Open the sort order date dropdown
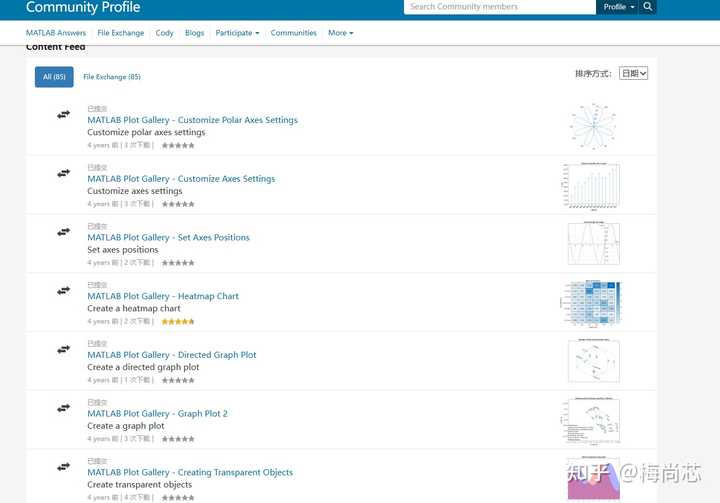 (633, 73)
